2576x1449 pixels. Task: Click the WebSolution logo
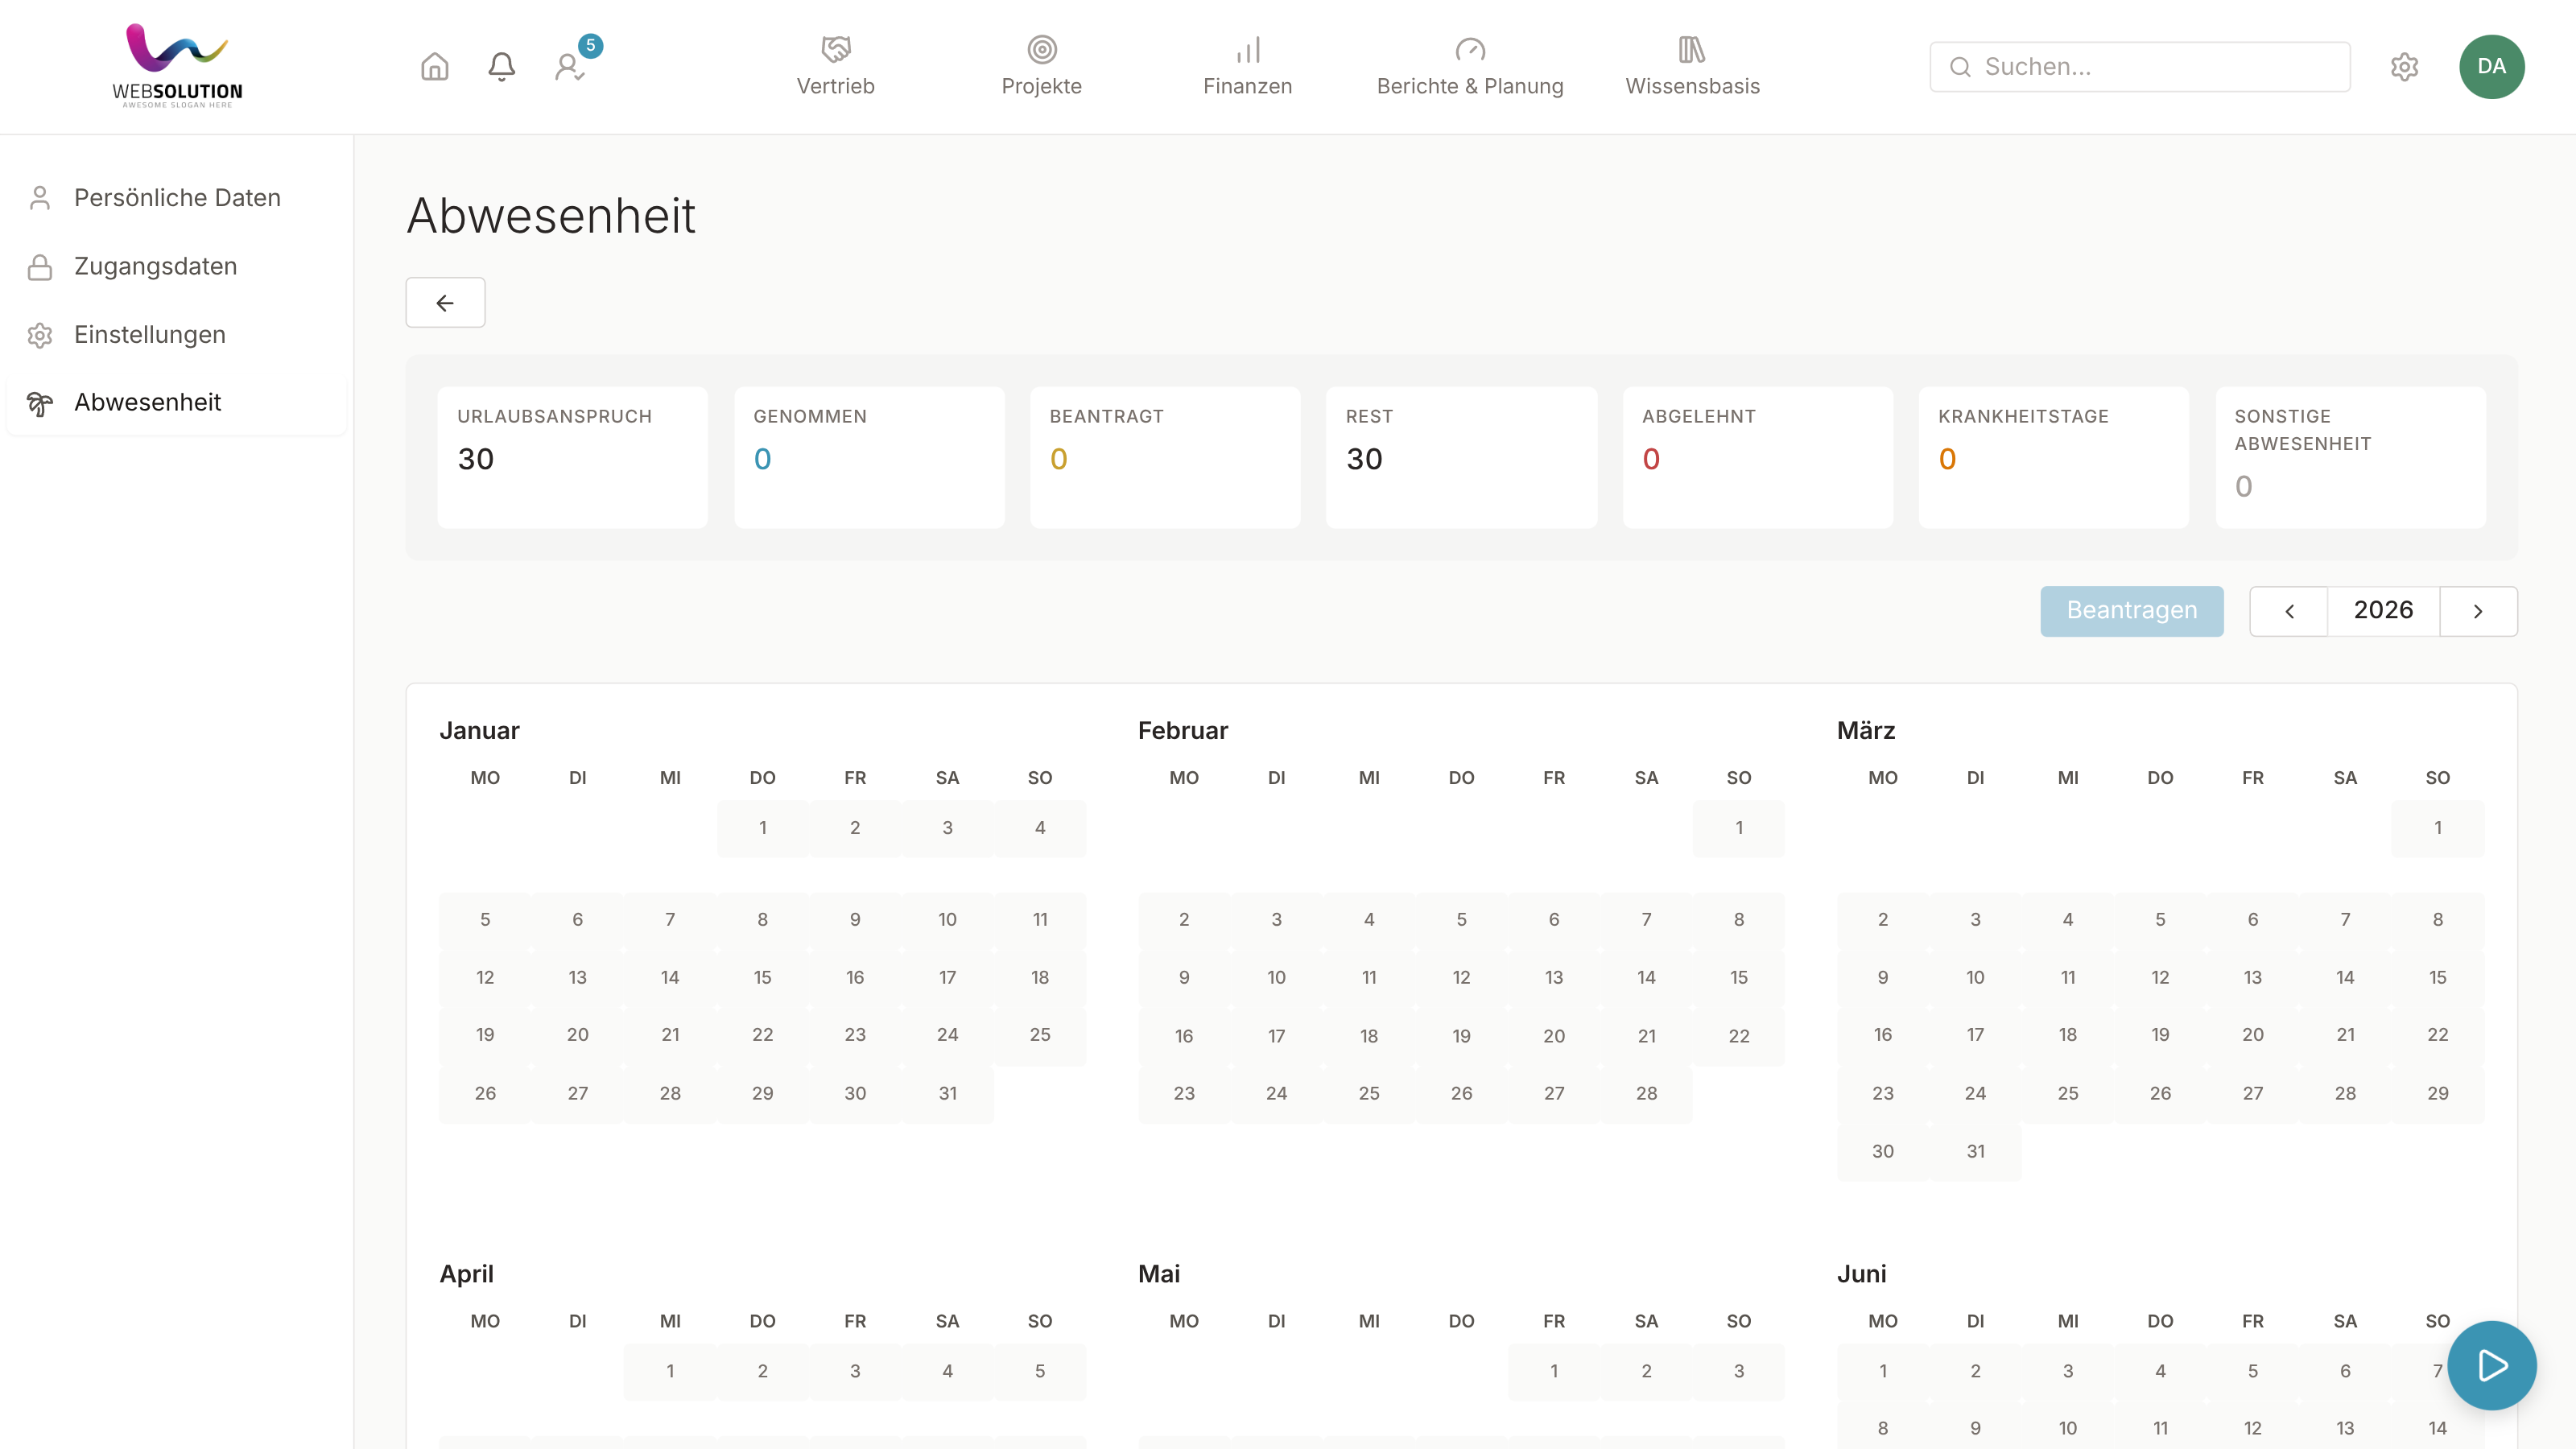click(177, 66)
